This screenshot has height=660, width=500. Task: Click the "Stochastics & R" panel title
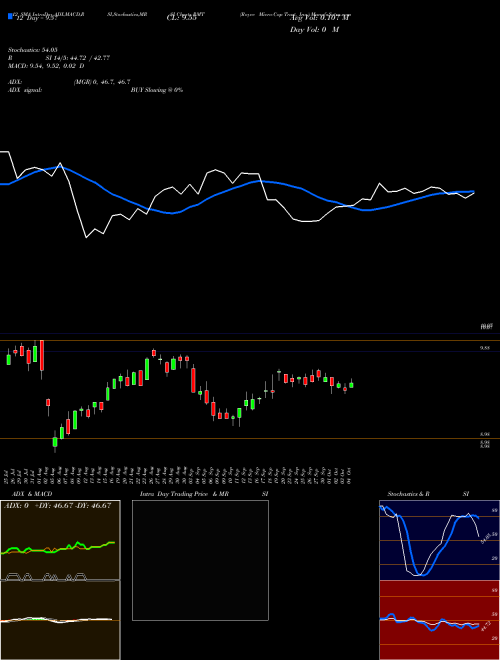pyautogui.click(x=409, y=494)
